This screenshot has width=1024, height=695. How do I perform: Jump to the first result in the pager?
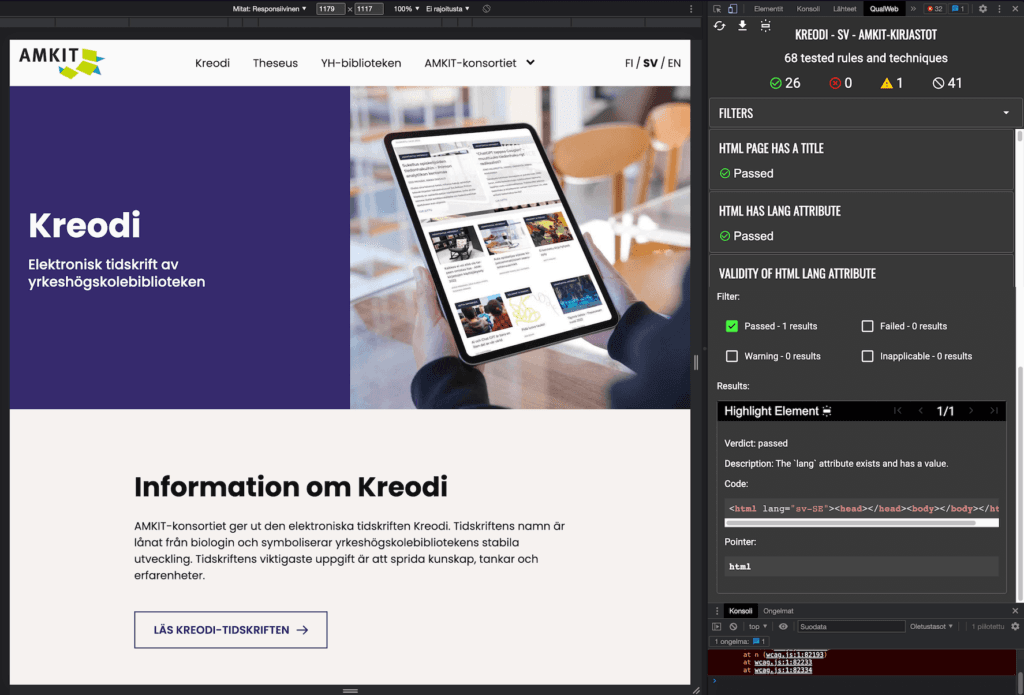pyautogui.click(x=897, y=411)
